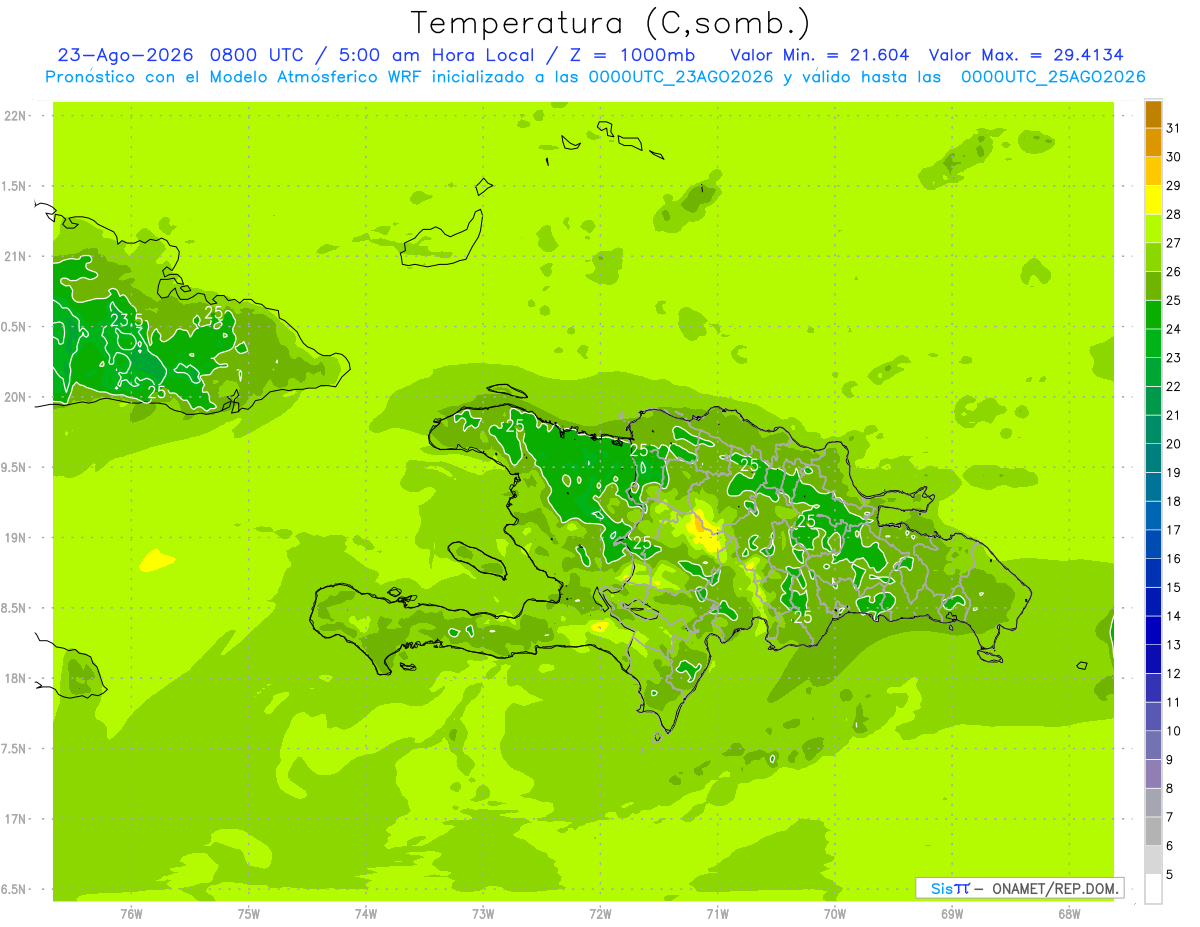Image resolution: width=1200 pixels, height=927 pixels.
Task: Click the green 24 degree legend swatch
Action: click(x=1153, y=315)
